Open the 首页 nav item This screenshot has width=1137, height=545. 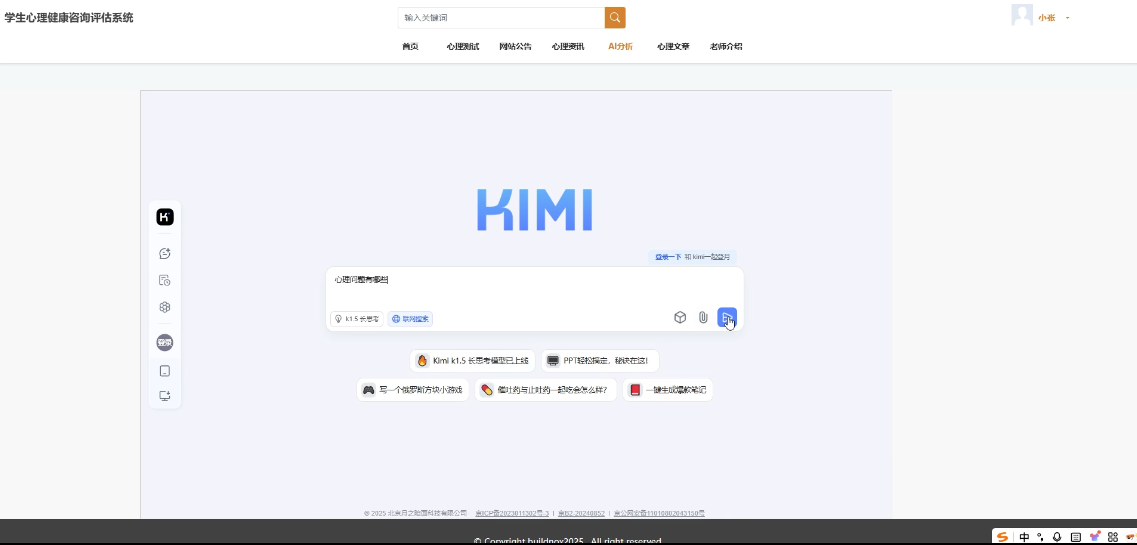point(410,46)
